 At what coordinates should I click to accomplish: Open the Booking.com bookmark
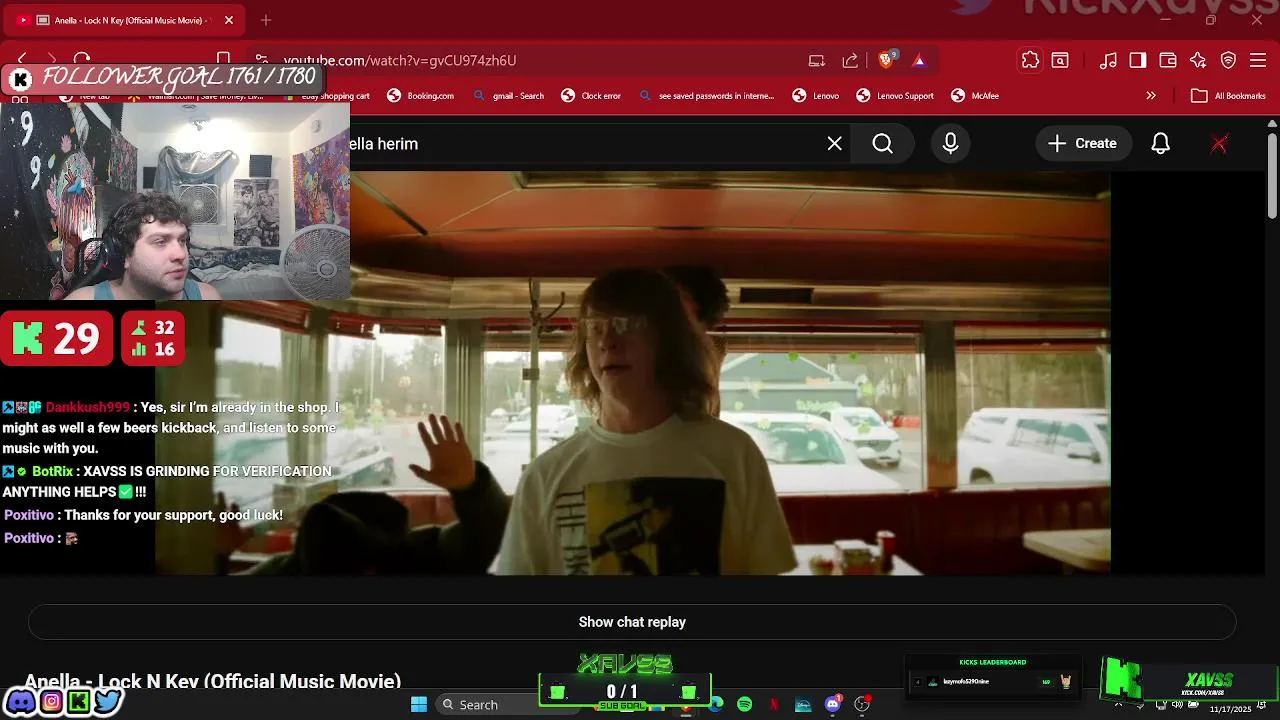point(421,96)
